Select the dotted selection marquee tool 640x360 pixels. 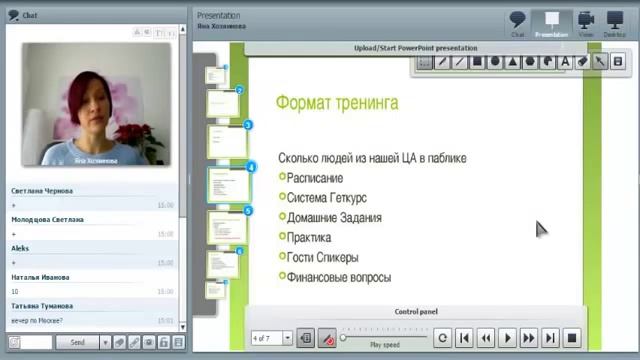424,62
